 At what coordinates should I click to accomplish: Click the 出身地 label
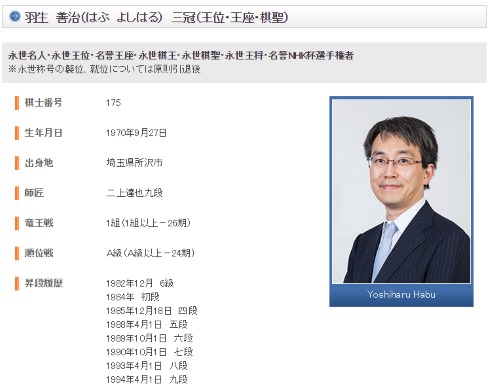(39, 163)
